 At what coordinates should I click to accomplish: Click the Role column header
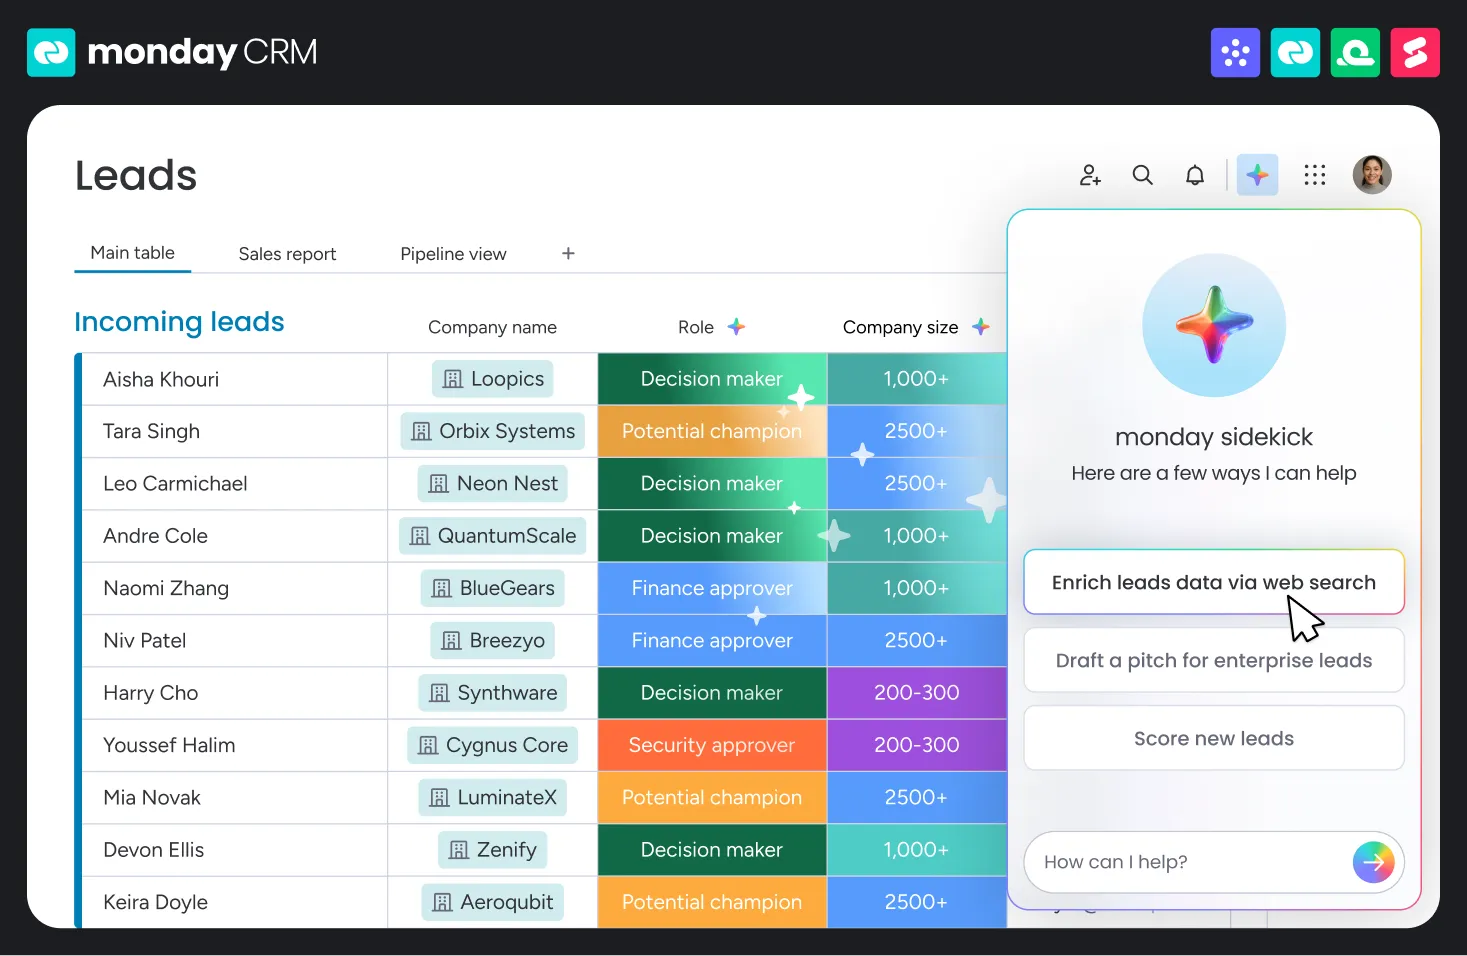pos(696,327)
